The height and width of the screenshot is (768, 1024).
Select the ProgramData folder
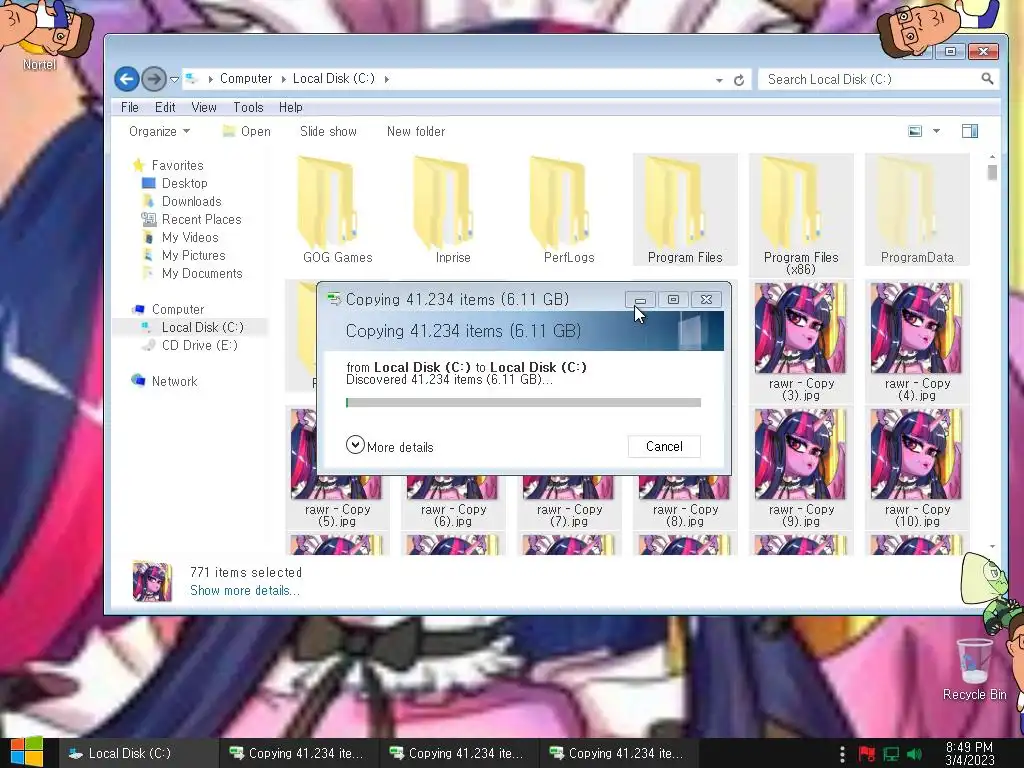tap(917, 210)
